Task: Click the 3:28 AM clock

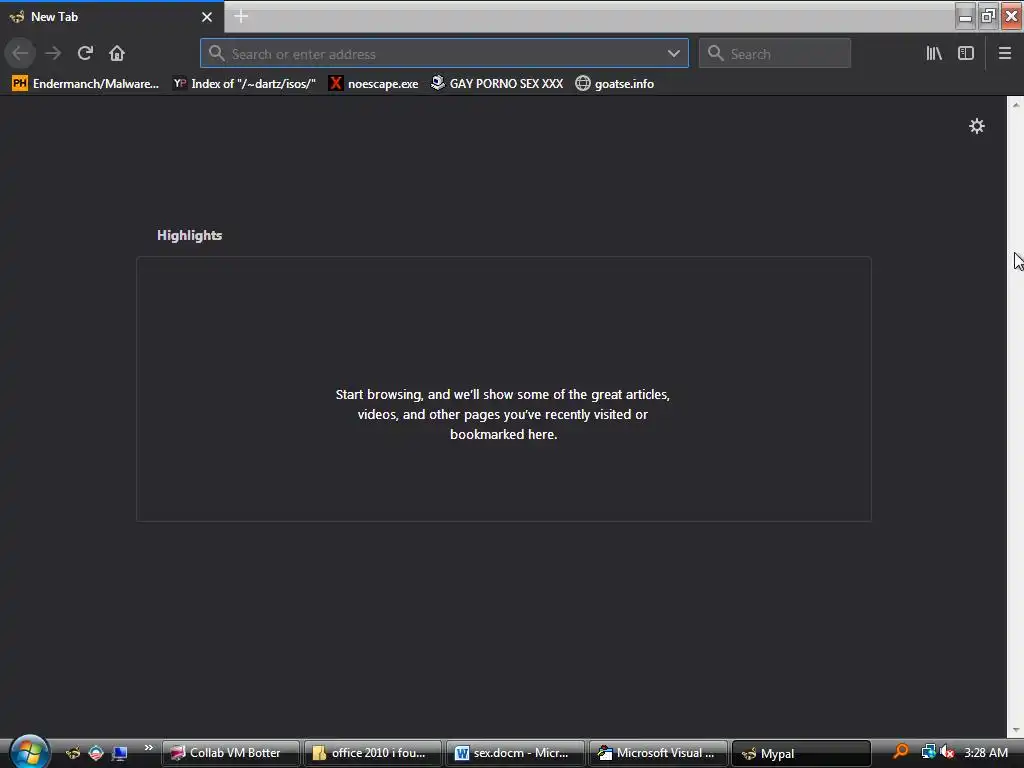Action: click(985, 752)
